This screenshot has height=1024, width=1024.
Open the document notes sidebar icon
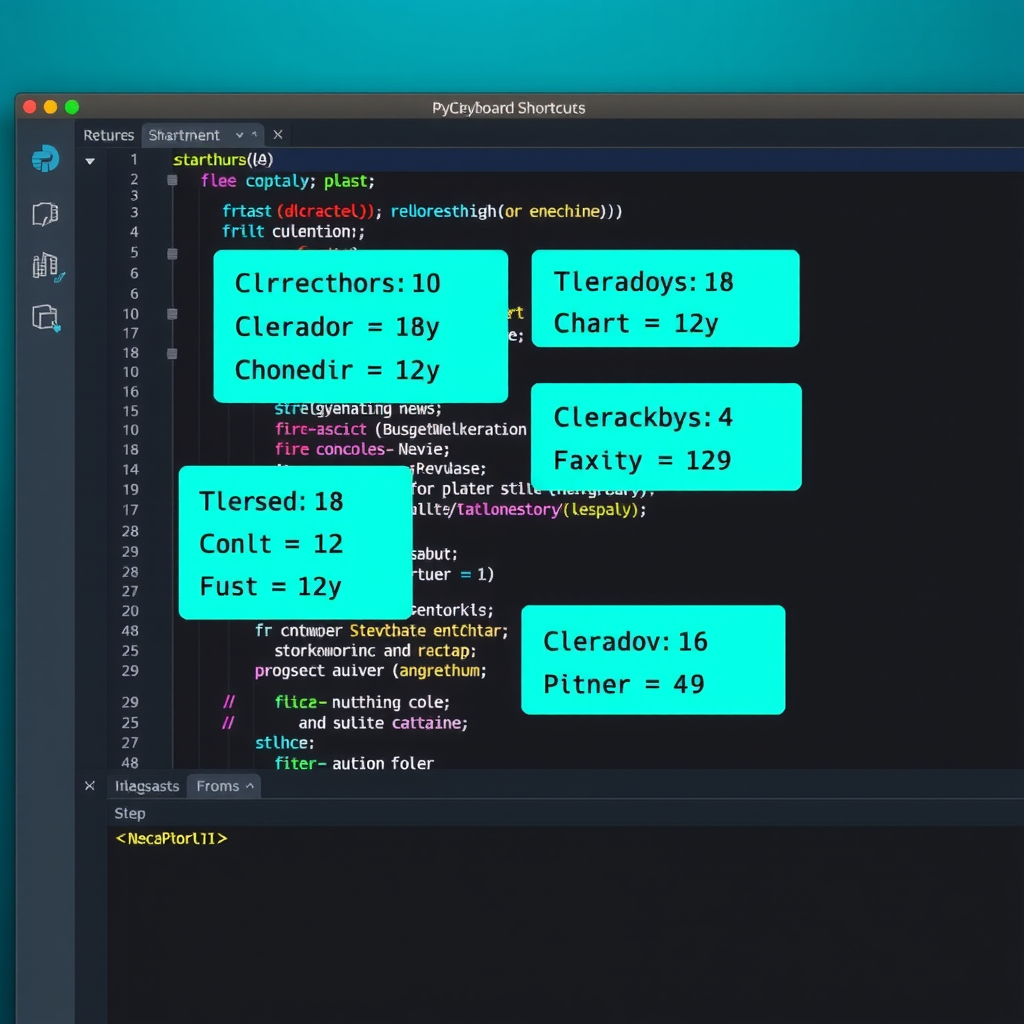[x=45, y=214]
